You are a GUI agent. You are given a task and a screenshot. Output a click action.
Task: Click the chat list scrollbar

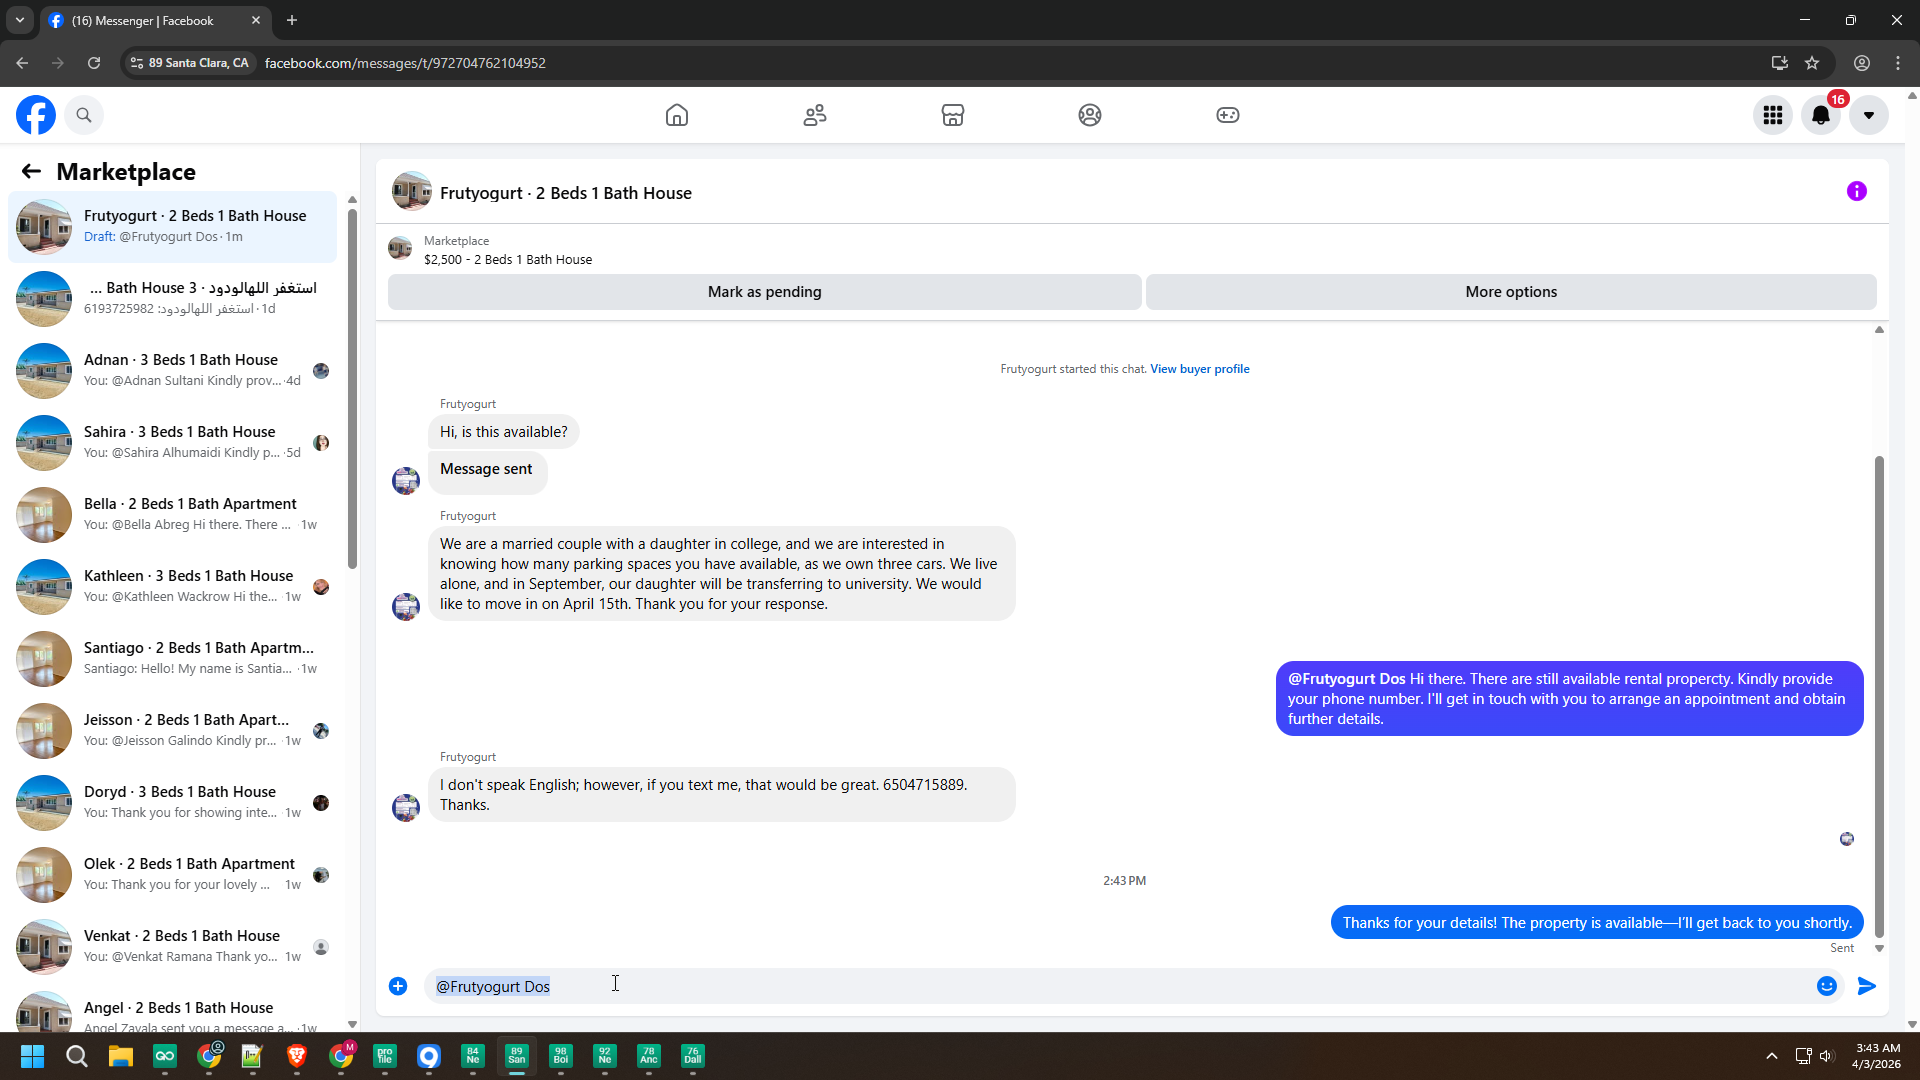[x=352, y=390]
